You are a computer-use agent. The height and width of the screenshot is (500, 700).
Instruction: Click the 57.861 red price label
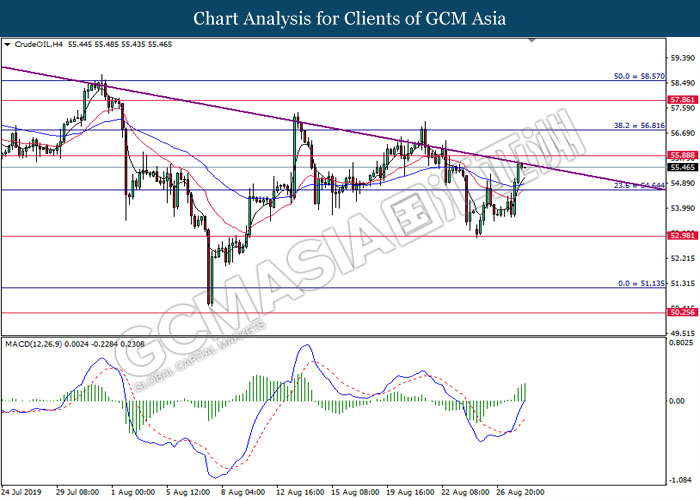tap(682, 100)
